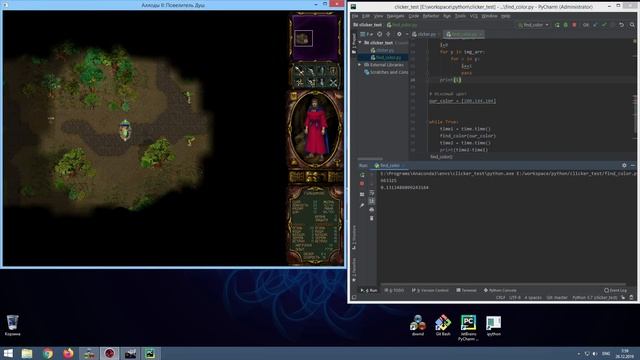Screen dimensions: 640x360
Task: Close the find_color.py editor tab
Action: pyautogui.click(x=481, y=34)
